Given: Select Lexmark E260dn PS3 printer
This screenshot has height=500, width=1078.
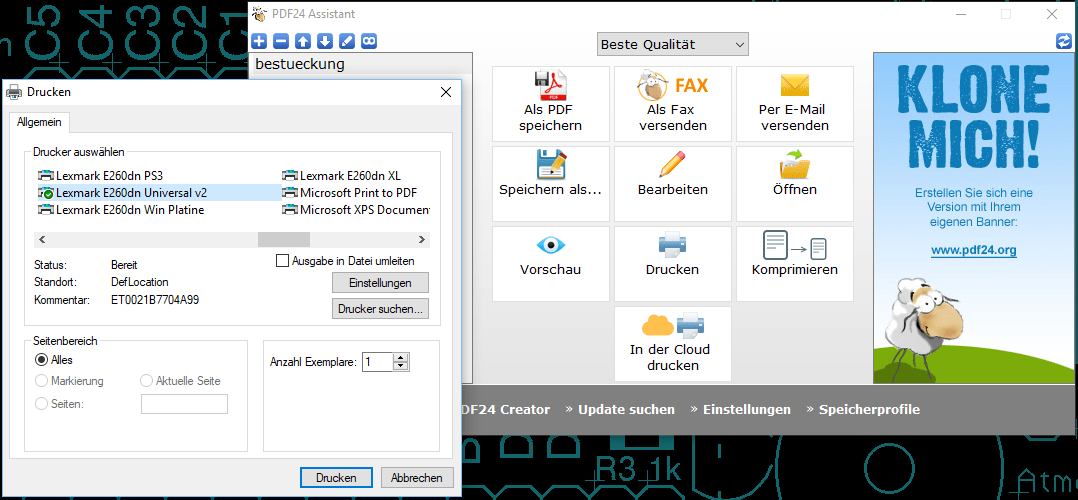Looking at the screenshot, I should (x=100, y=175).
